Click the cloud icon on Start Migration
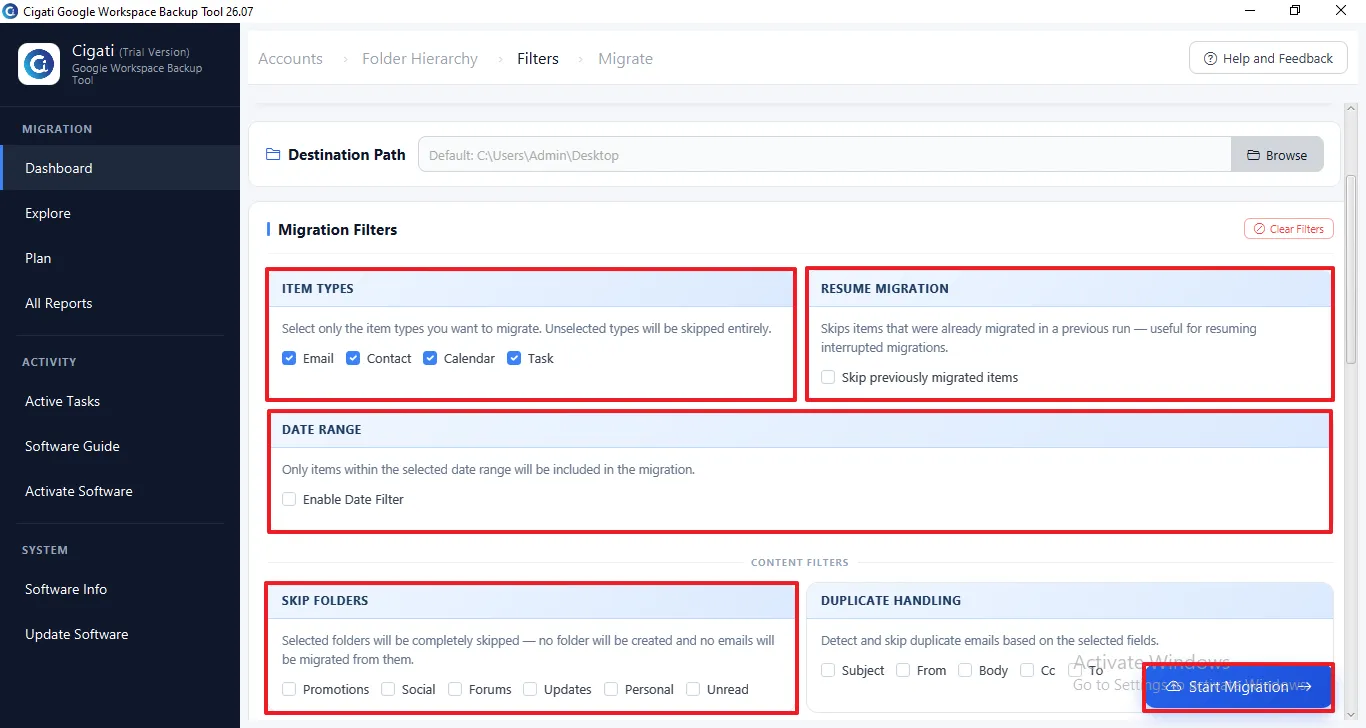 coord(1175,687)
